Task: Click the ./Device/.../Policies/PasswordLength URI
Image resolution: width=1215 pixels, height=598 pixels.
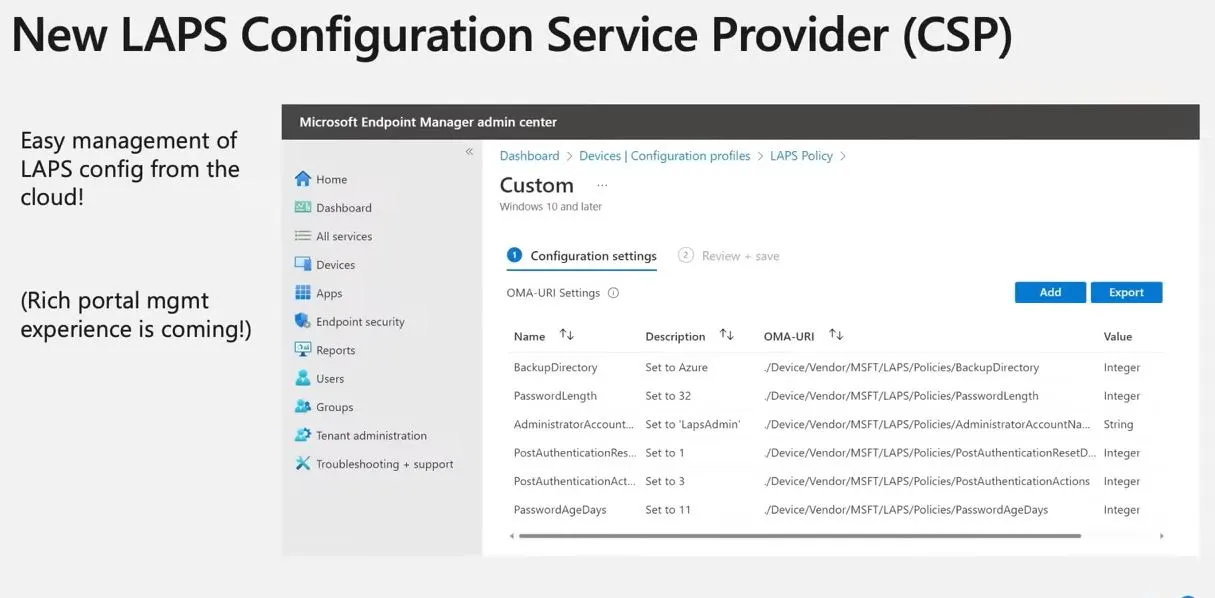Action: 900,396
